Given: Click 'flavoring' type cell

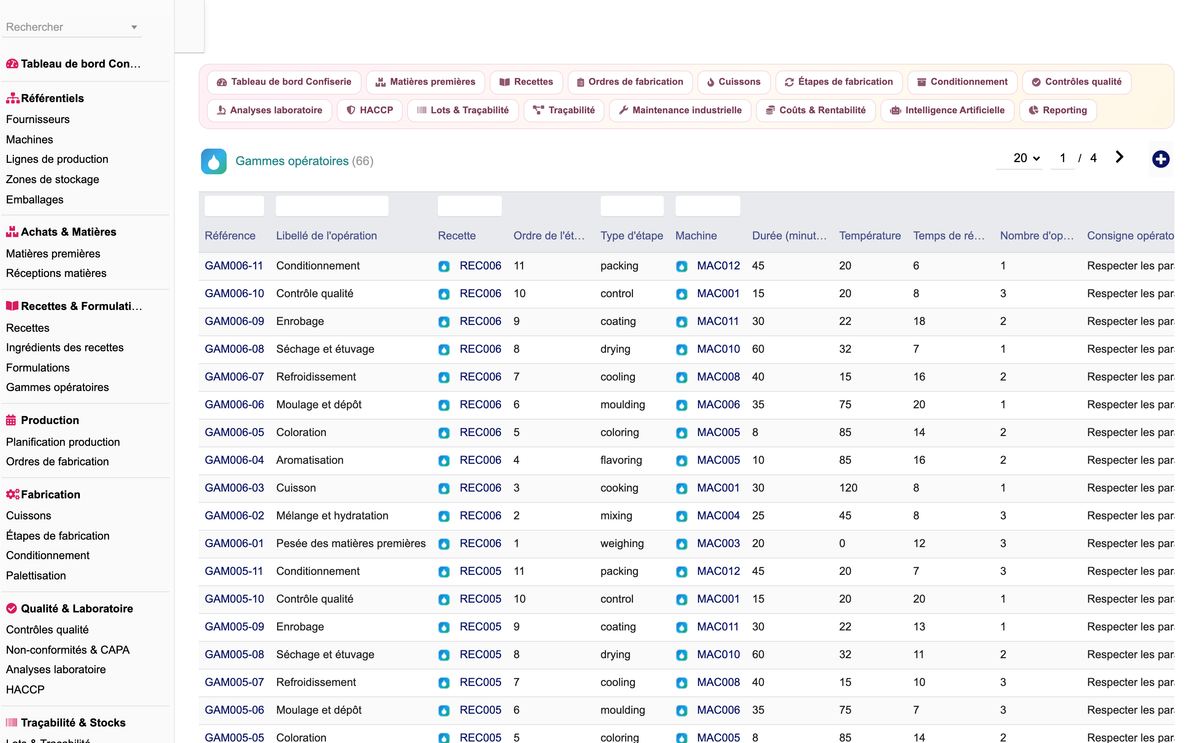Looking at the screenshot, I should pos(621,461).
